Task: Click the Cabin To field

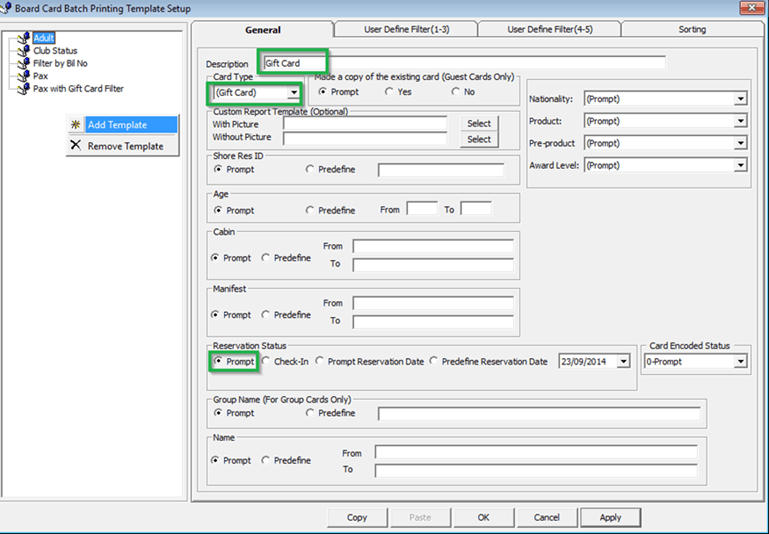Action: (433, 264)
